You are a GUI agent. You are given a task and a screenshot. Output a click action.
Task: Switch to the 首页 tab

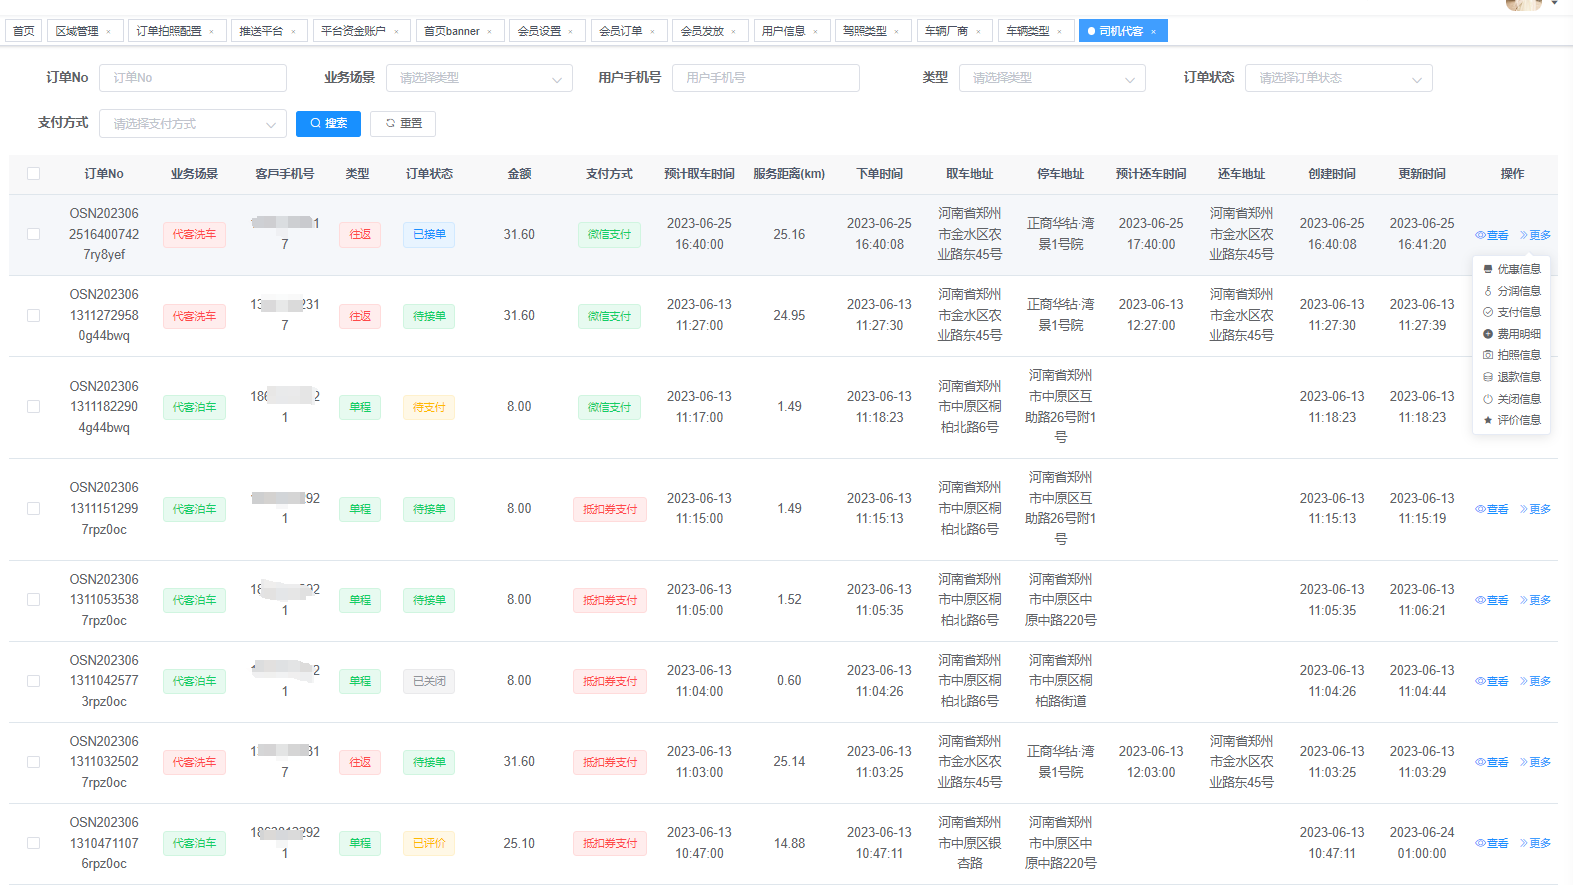(24, 31)
